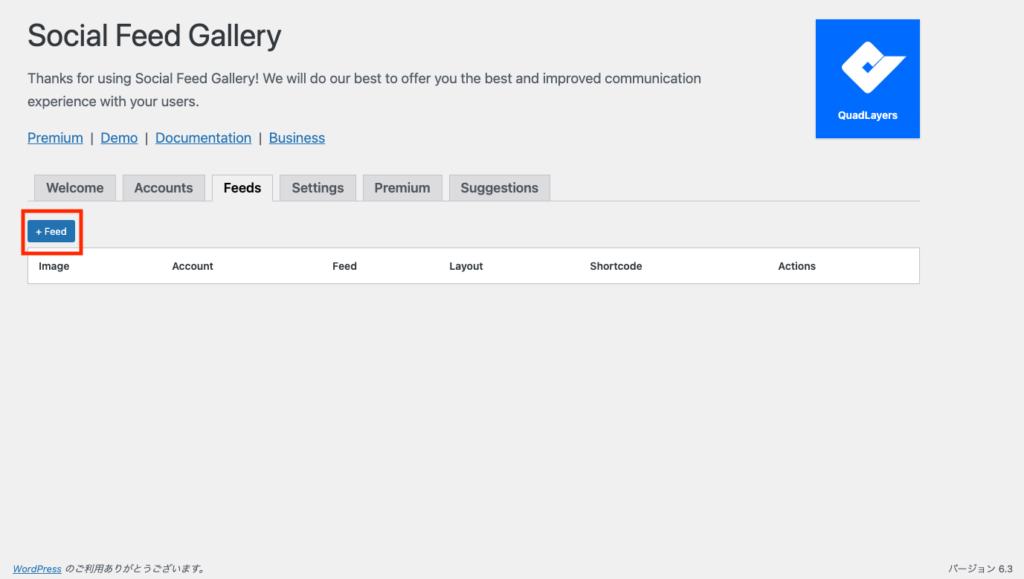Open the Premium tab

point(402,188)
